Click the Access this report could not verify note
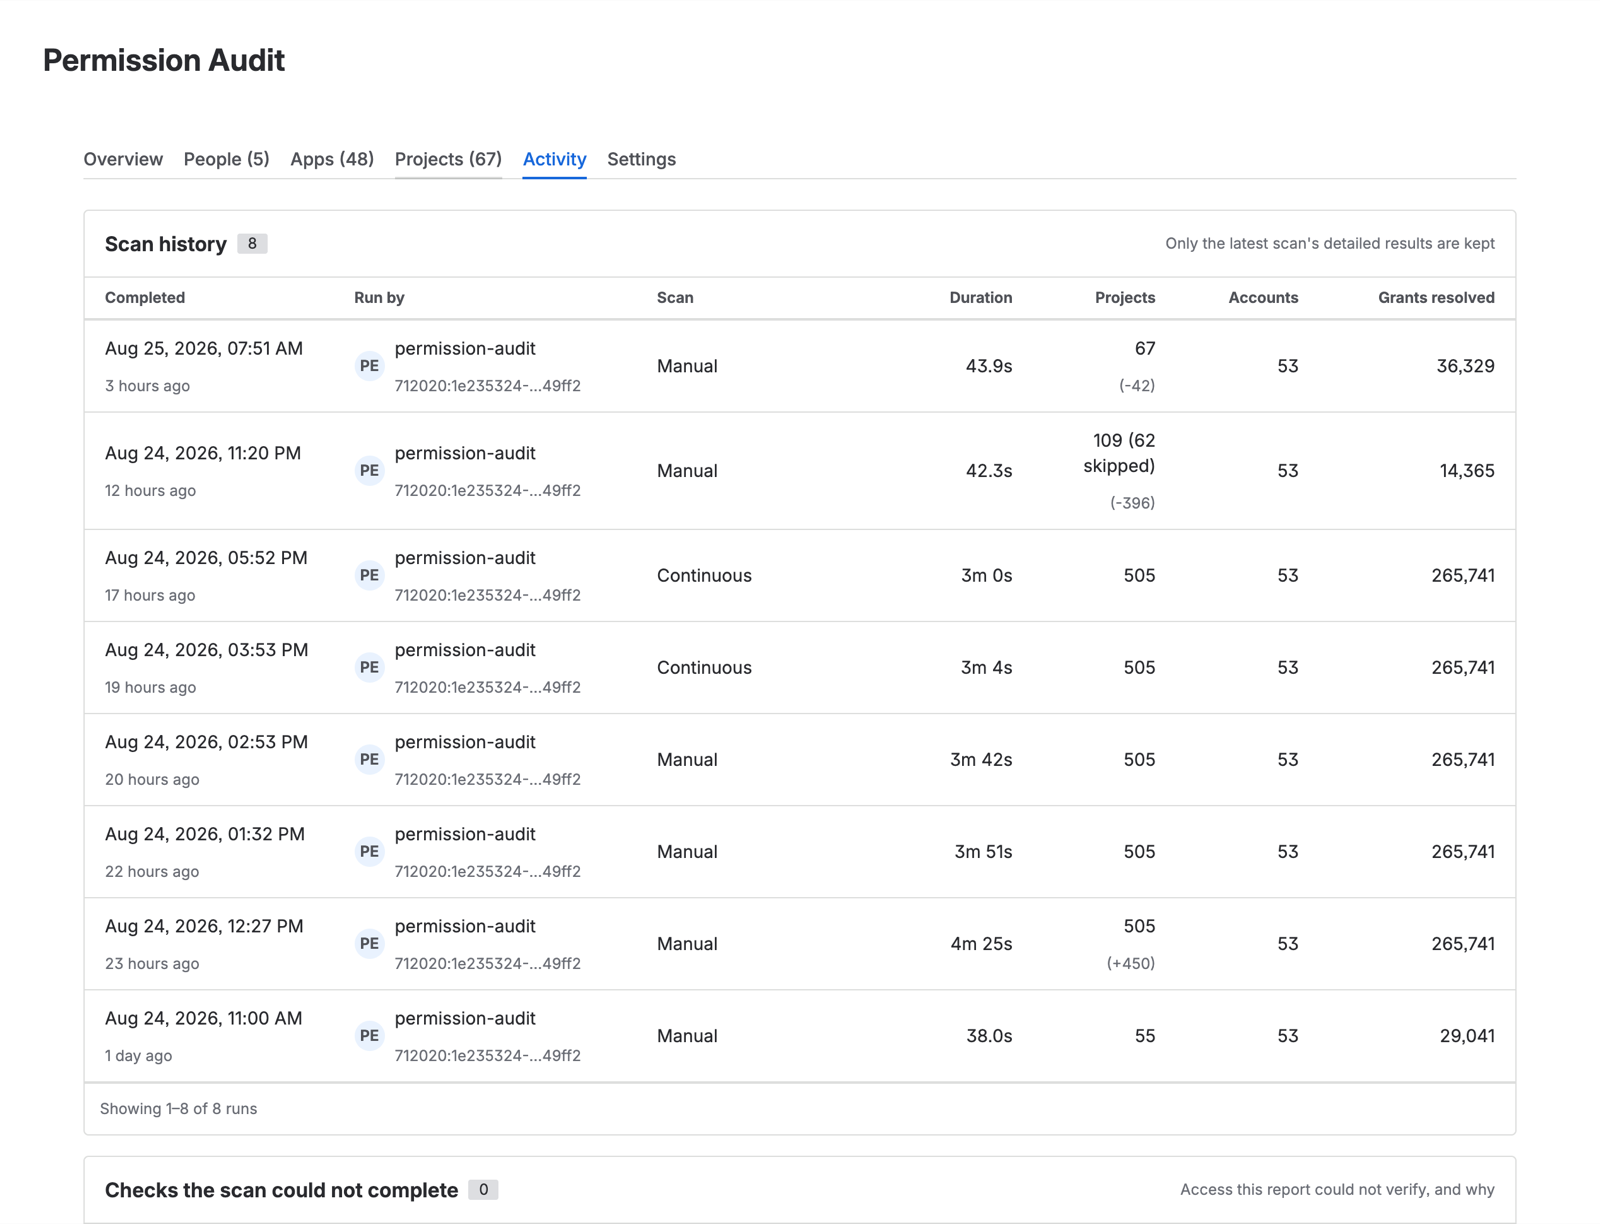This screenshot has width=1600, height=1224. point(1337,1190)
